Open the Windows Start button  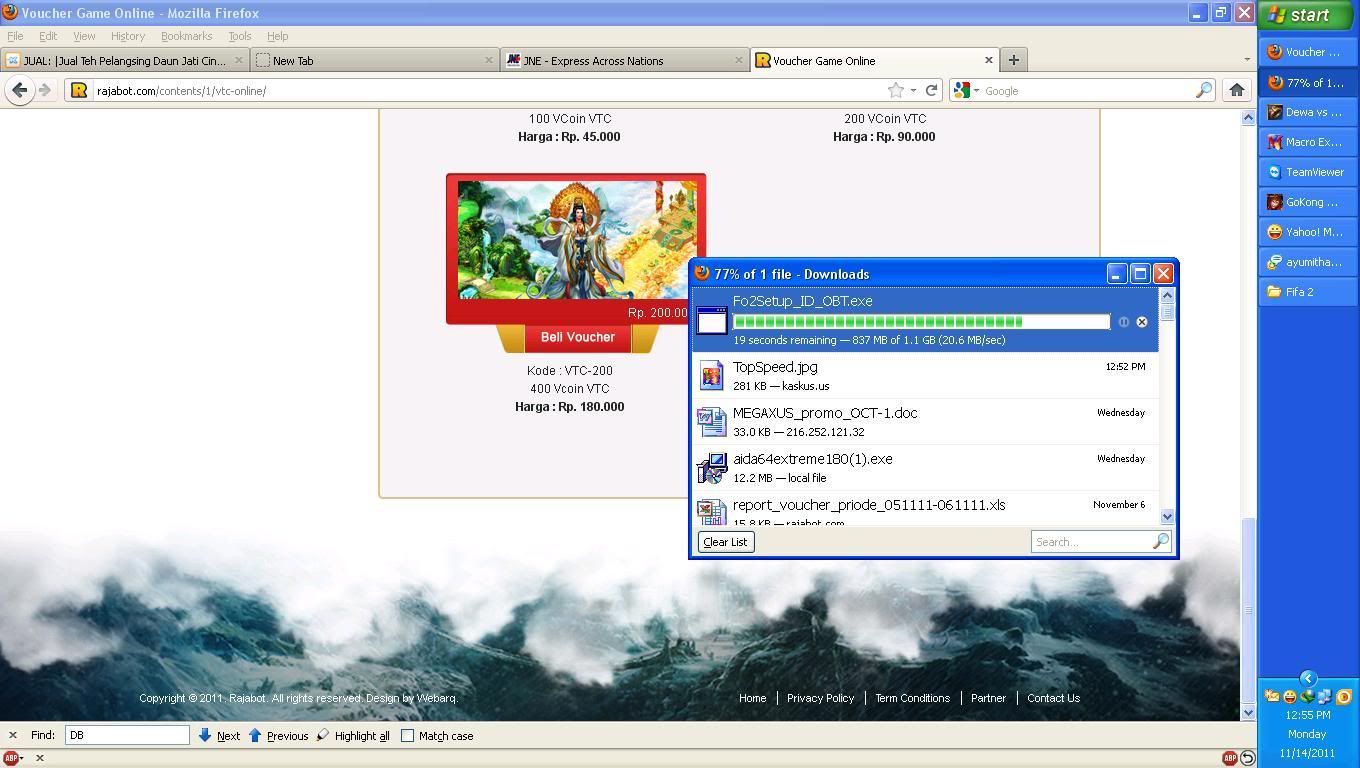1306,15
